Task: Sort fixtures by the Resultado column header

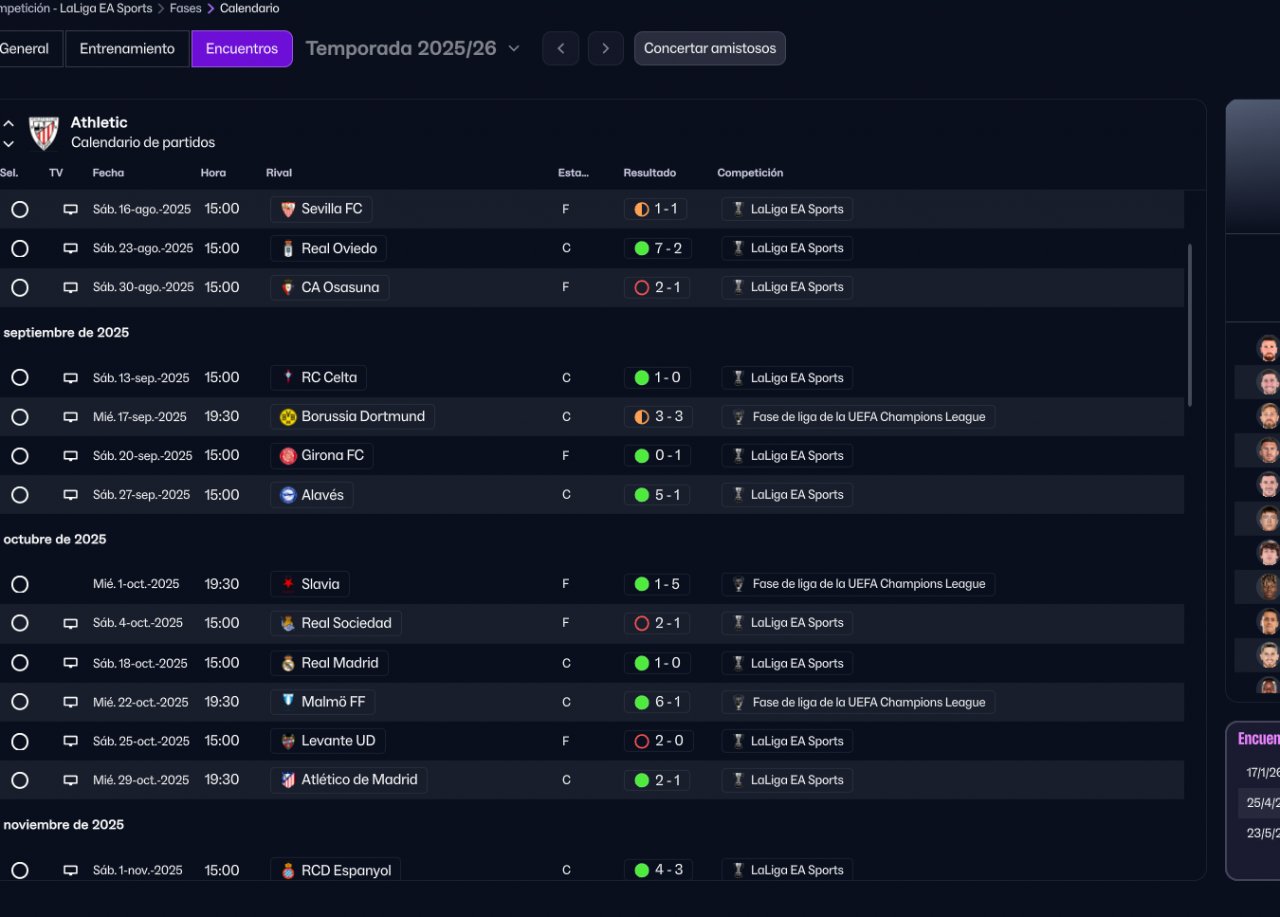Action: point(650,173)
